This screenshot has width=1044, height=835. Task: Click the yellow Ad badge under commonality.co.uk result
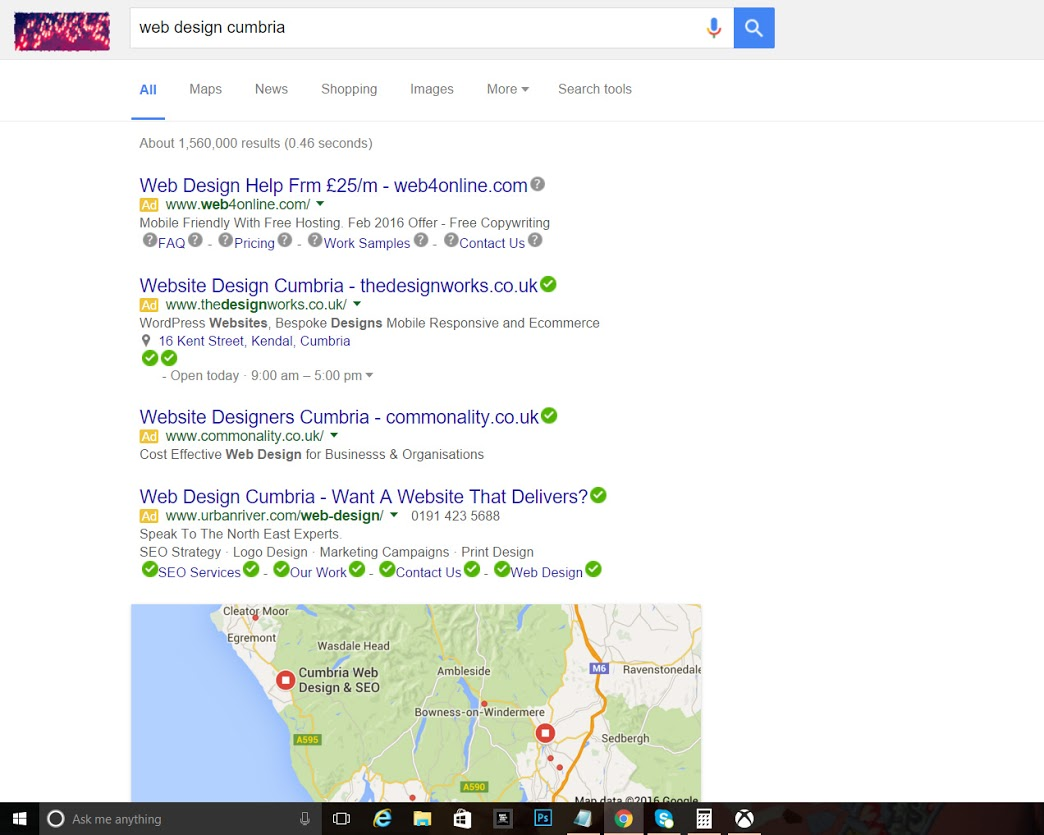(149, 436)
